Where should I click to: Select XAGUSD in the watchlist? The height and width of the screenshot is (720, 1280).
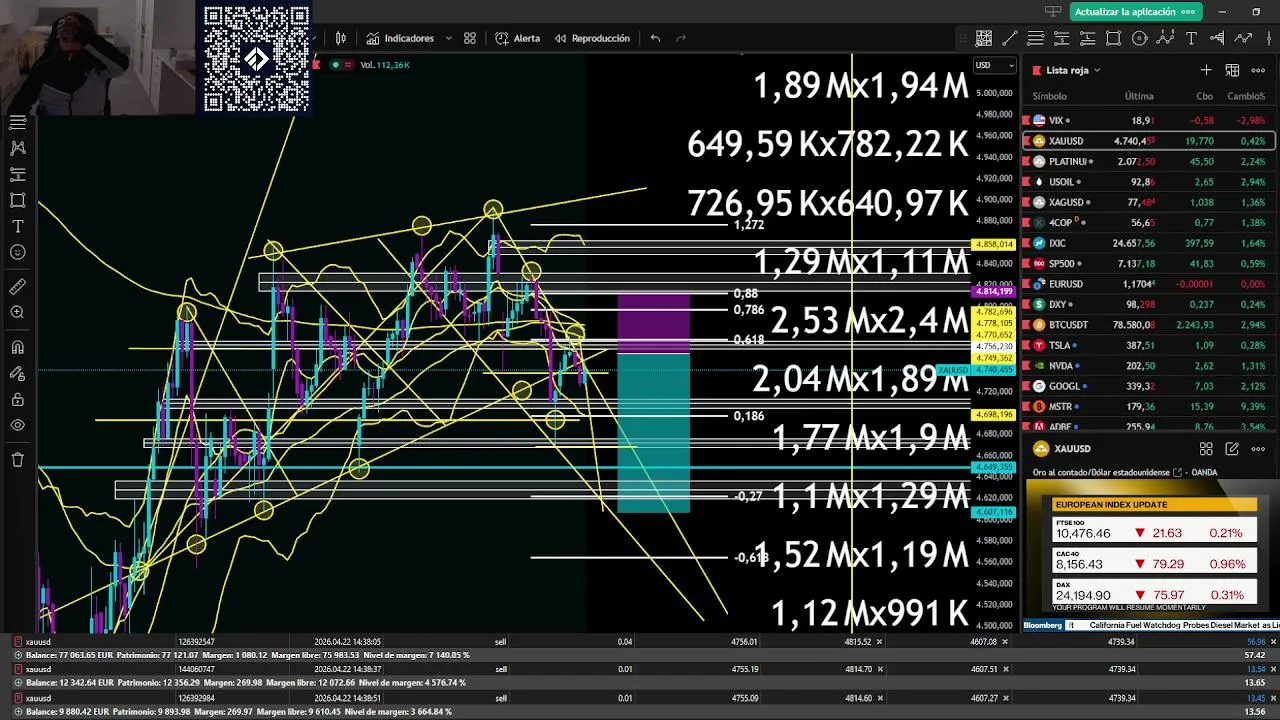tap(1148, 202)
